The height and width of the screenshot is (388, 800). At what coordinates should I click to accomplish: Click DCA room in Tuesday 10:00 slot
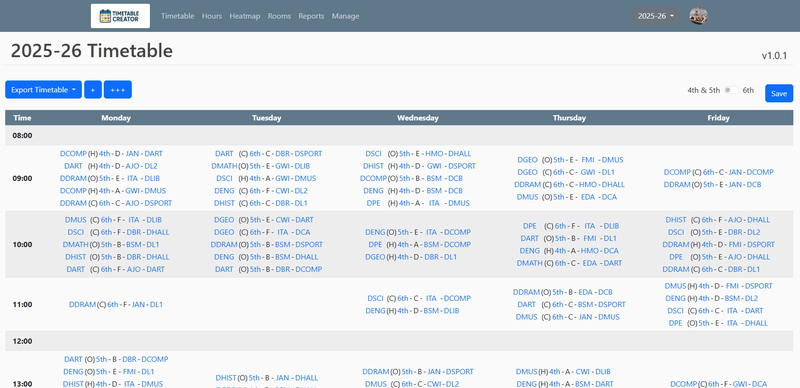click(303, 232)
